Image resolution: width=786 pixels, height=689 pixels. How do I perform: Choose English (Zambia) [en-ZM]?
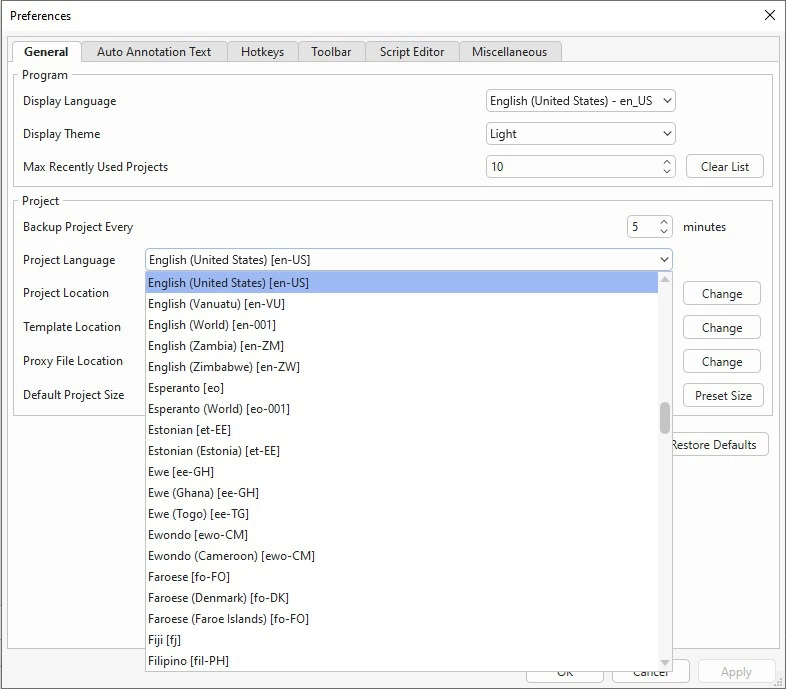(x=402, y=346)
